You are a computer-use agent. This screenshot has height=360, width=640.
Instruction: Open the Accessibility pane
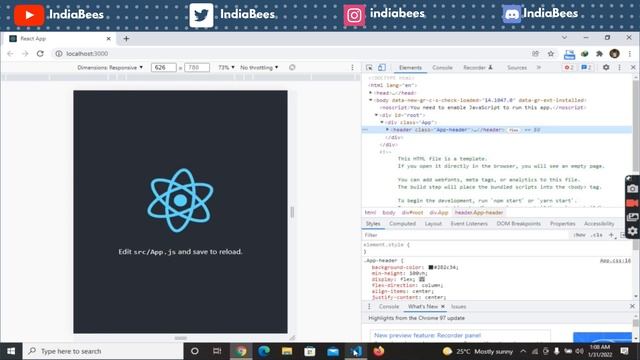pyautogui.click(x=599, y=224)
